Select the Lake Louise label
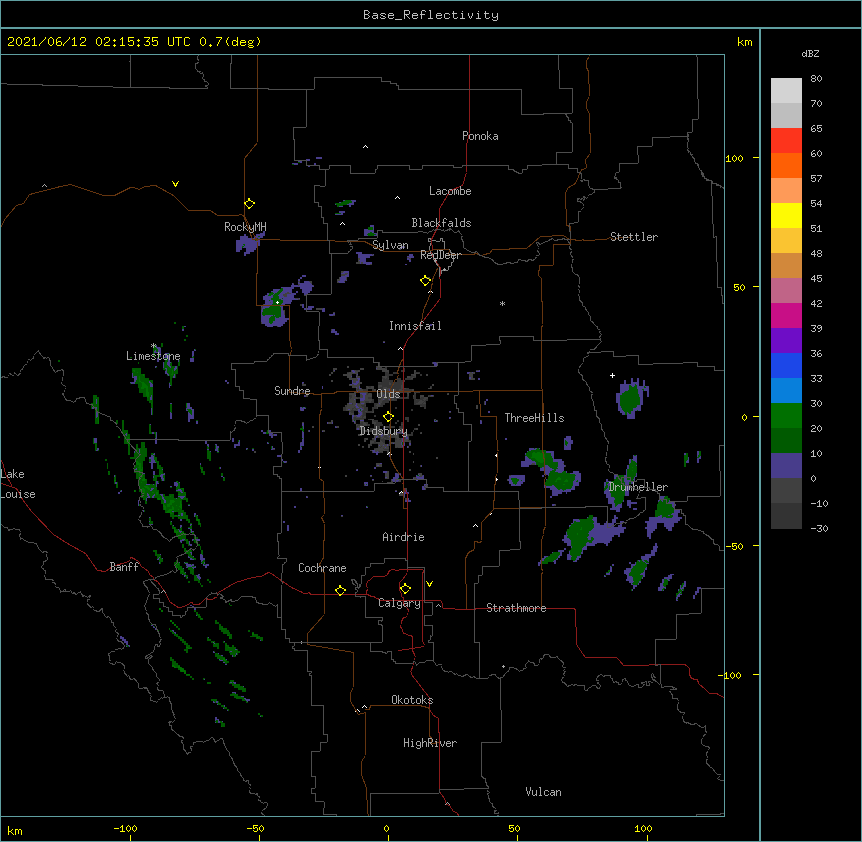The image size is (862, 842). pos(18,484)
